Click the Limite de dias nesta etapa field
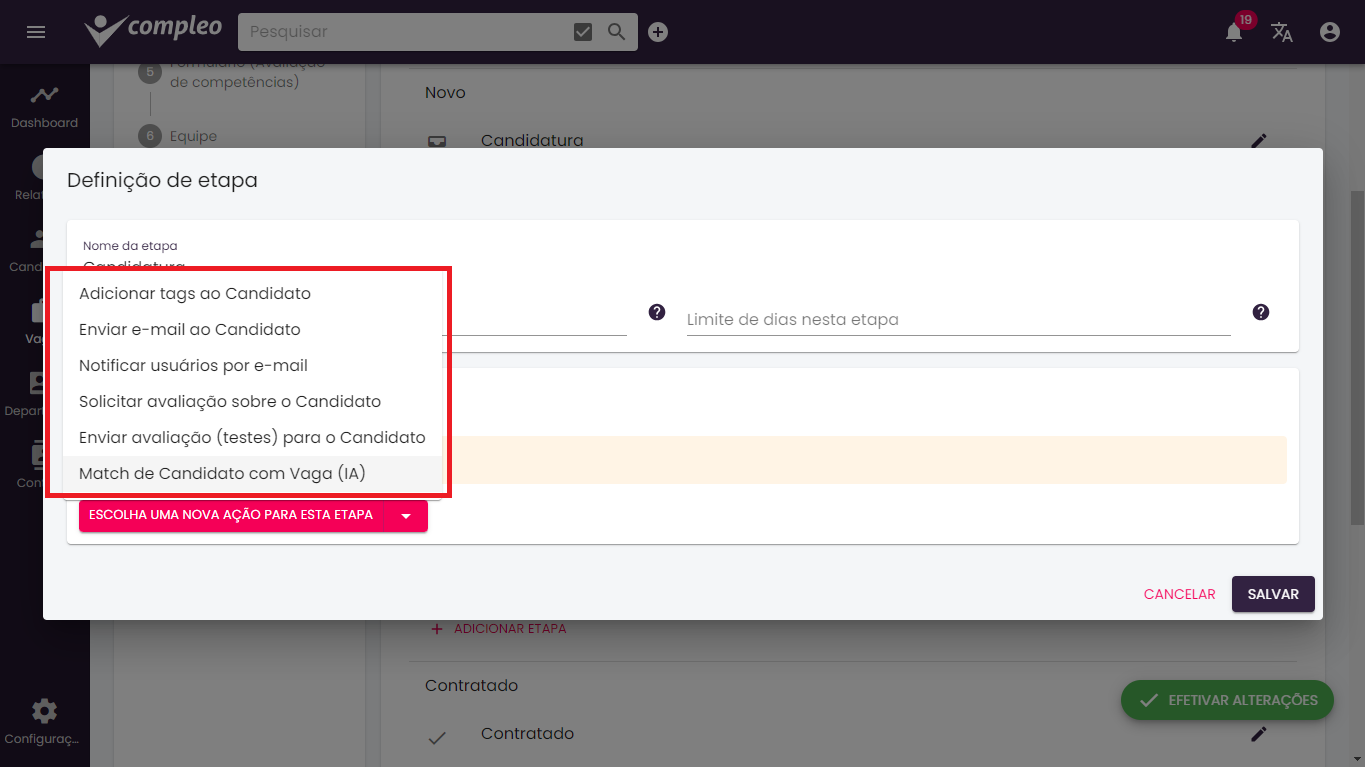This screenshot has height=767, width=1365. [x=958, y=320]
